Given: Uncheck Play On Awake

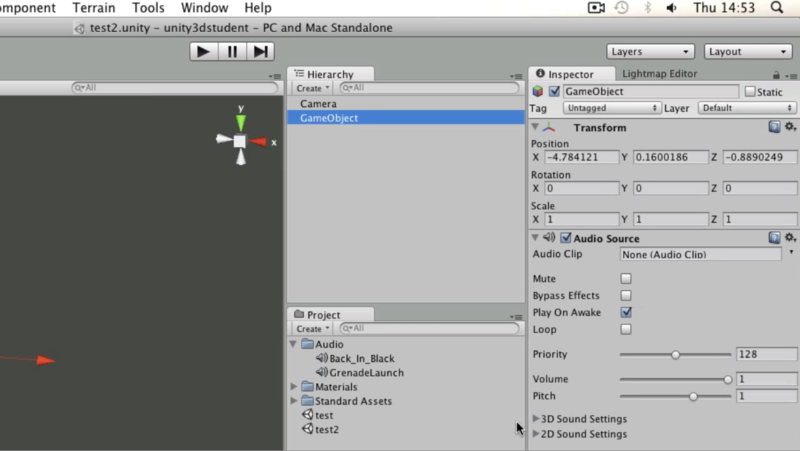Looking at the screenshot, I should (626, 312).
